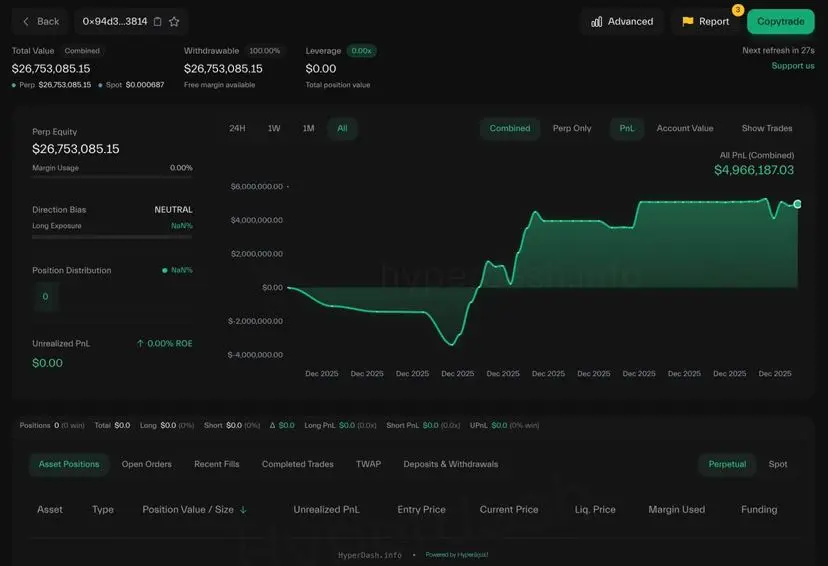Show PnL chart mode
The width and height of the screenshot is (828, 566).
(x=627, y=128)
